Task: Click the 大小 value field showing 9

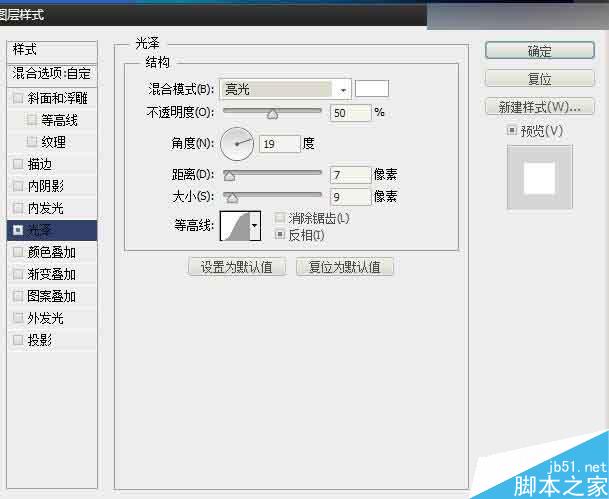Action: [x=350, y=197]
